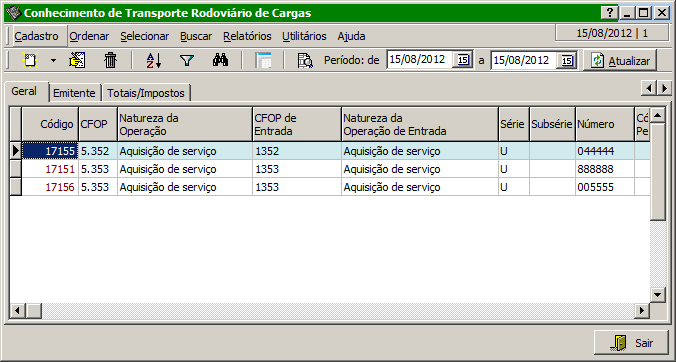Click the trash delete icon
This screenshot has width=676, height=362.
tap(111, 60)
